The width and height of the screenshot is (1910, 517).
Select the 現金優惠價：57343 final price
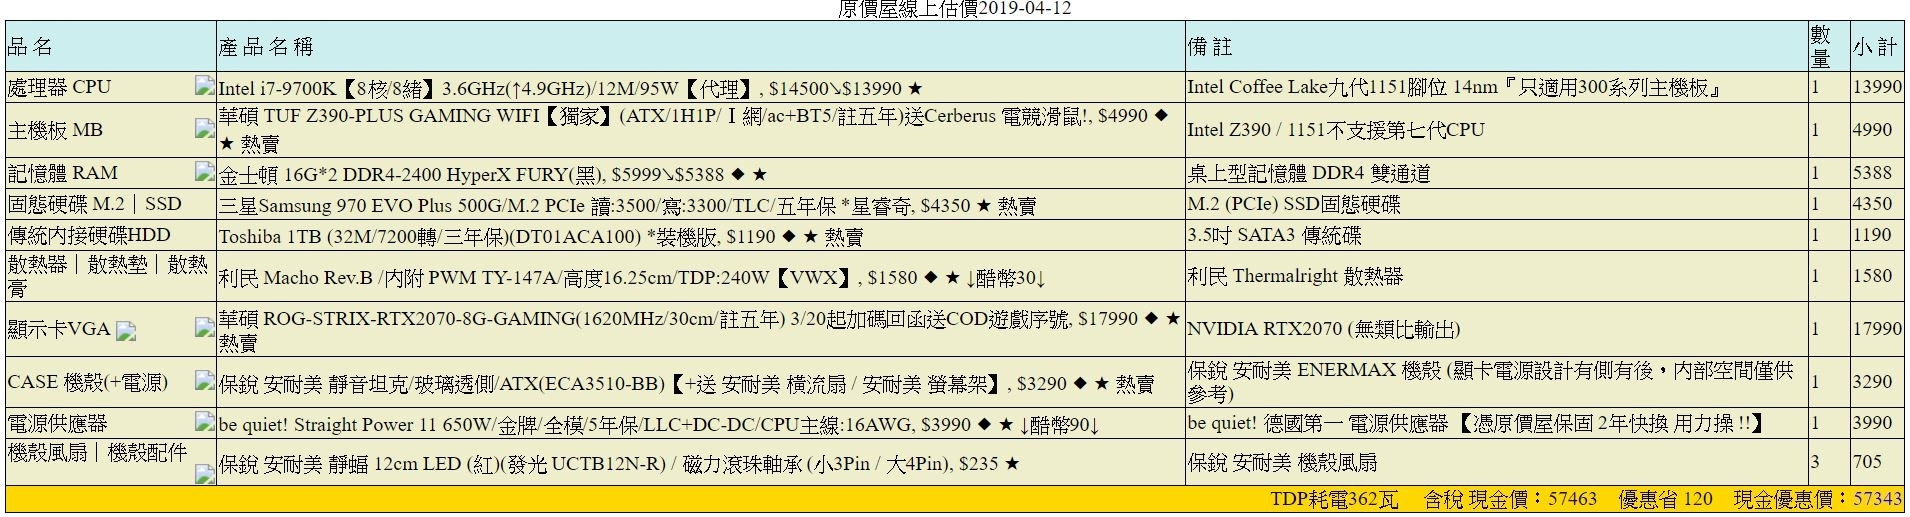(1818, 499)
